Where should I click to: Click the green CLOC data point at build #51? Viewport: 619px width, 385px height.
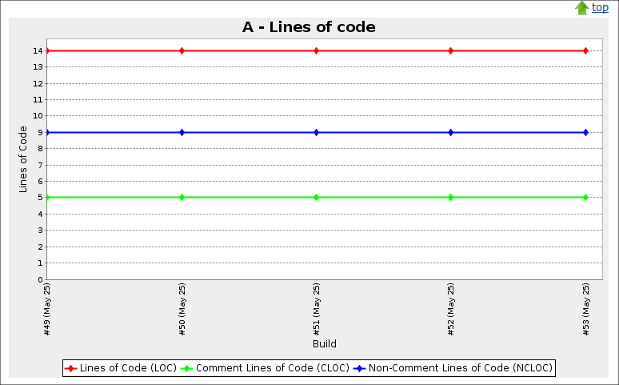316,197
